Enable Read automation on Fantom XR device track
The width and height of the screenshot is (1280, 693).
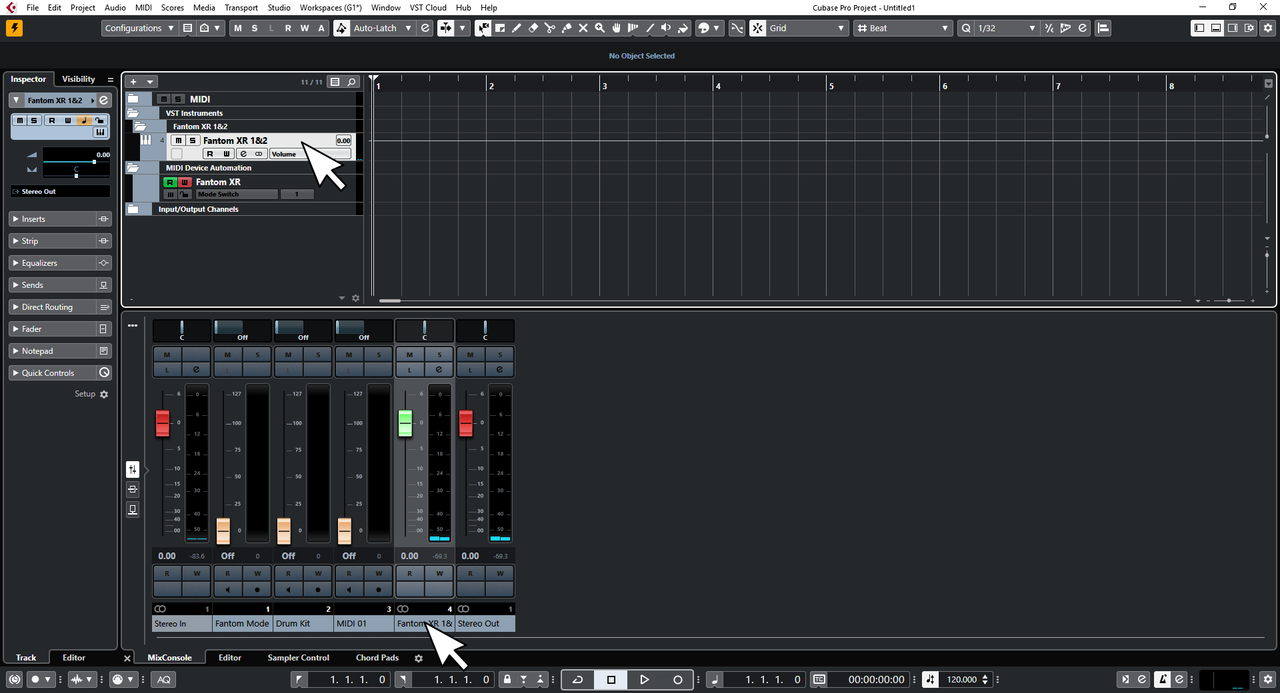(x=170, y=182)
